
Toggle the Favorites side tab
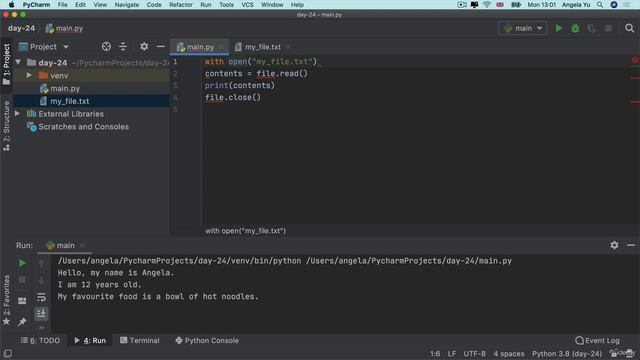[7, 300]
